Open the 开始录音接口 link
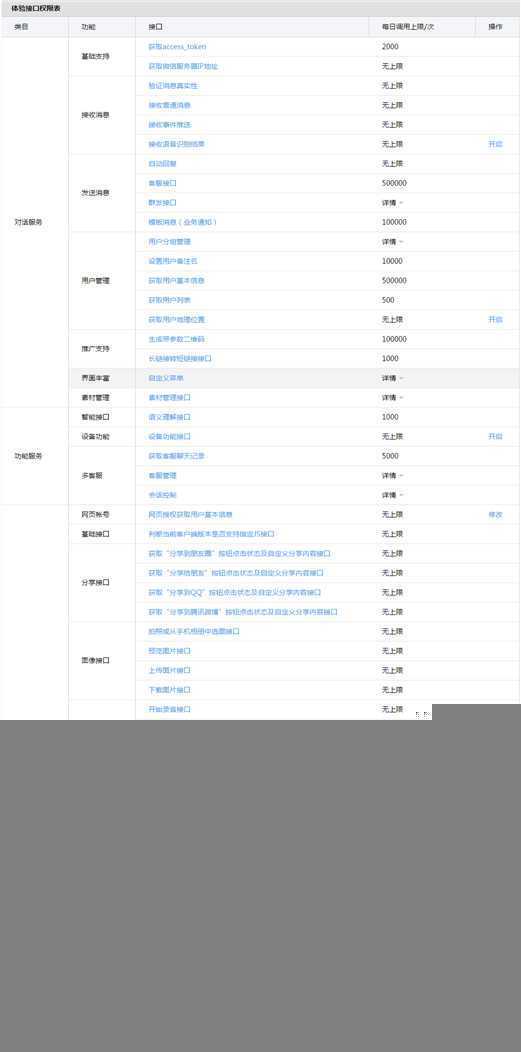Screen dimensions: 521x1052 click(170, 709)
